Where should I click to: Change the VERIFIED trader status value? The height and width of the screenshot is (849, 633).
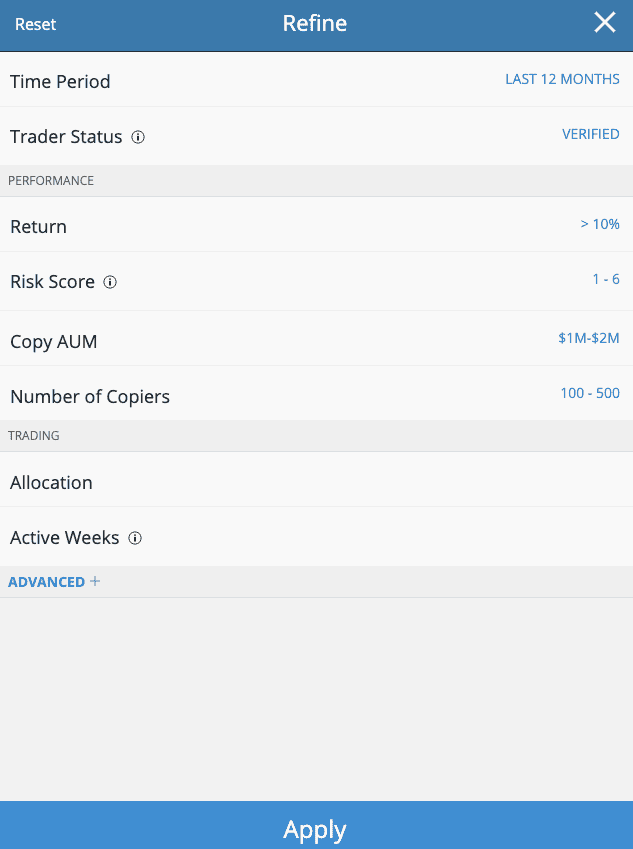tap(590, 134)
